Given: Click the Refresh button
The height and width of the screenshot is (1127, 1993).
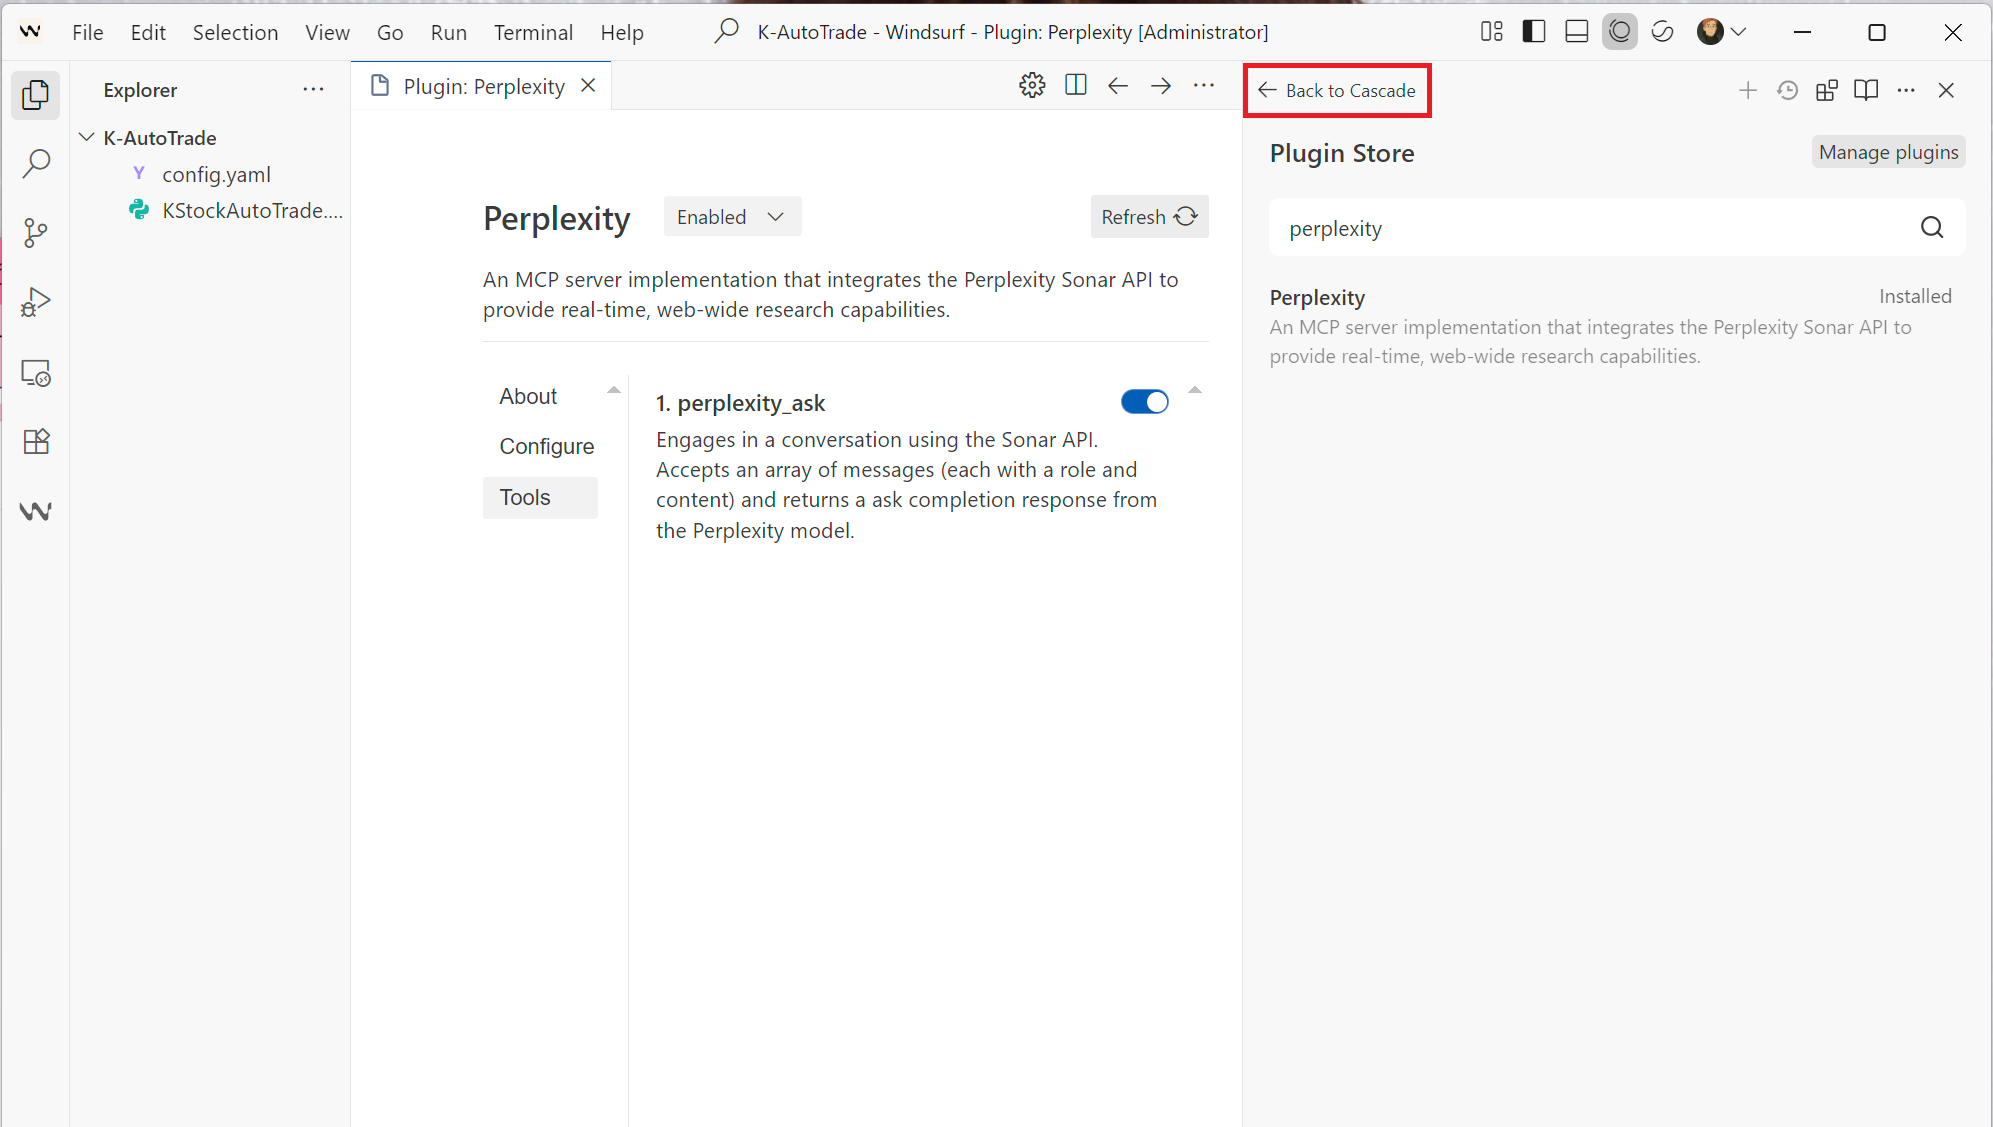Looking at the screenshot, I should click(1149, 217).
